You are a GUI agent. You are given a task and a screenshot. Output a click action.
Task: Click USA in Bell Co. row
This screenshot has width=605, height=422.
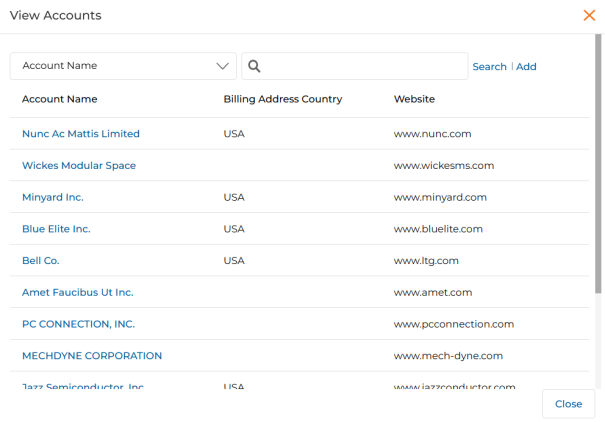pyautogui.click(x=234, y=261)
